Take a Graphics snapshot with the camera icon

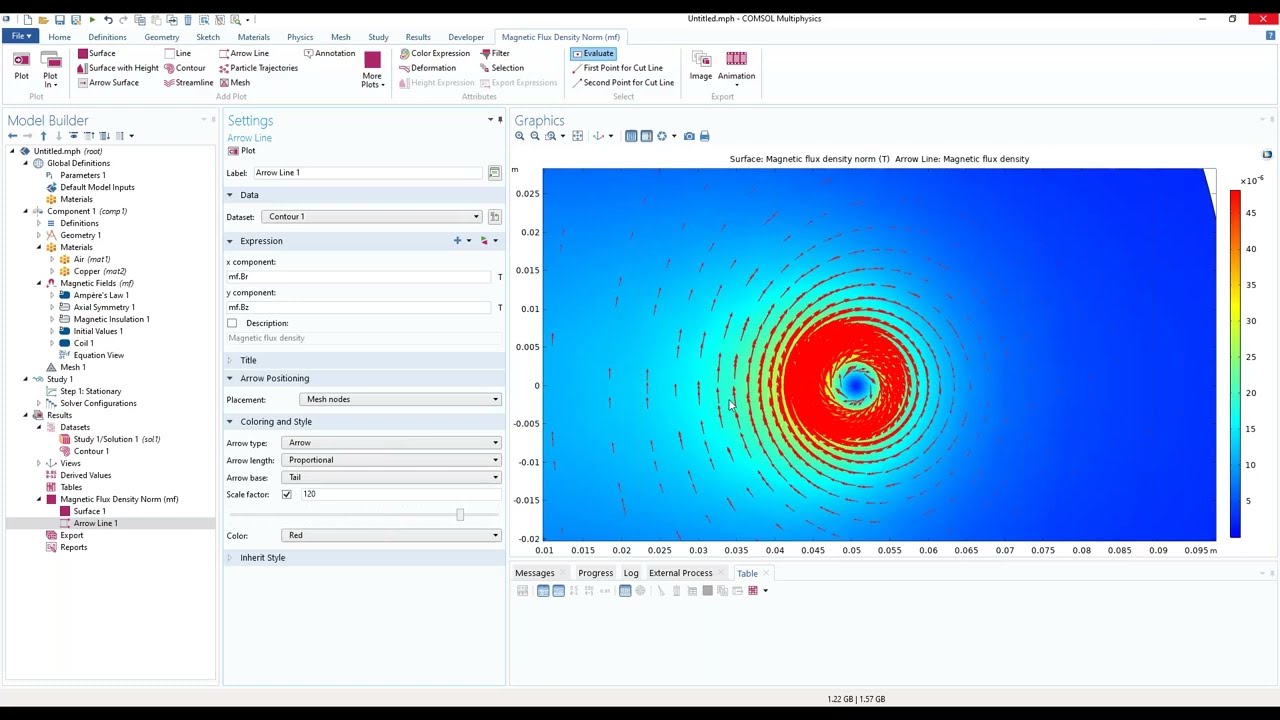coord(689,136)
